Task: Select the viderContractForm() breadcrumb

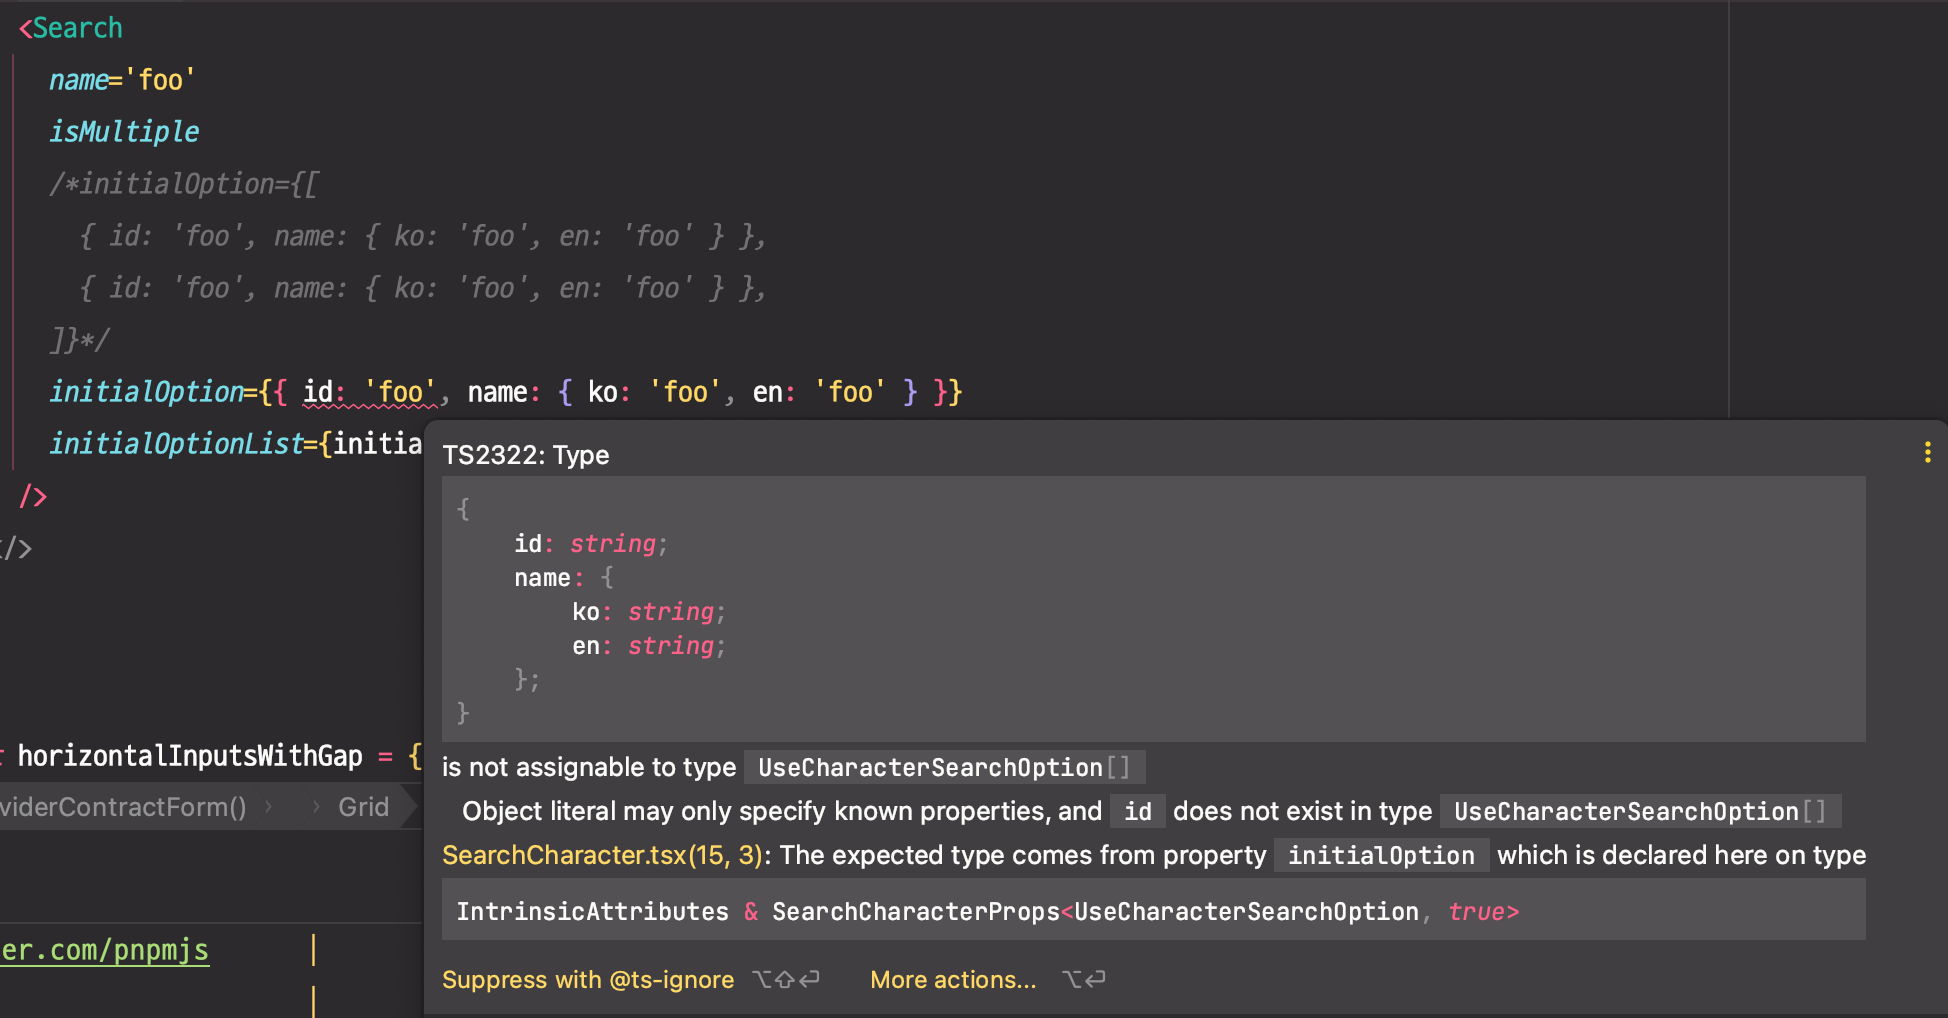Action: coord(123,807)
